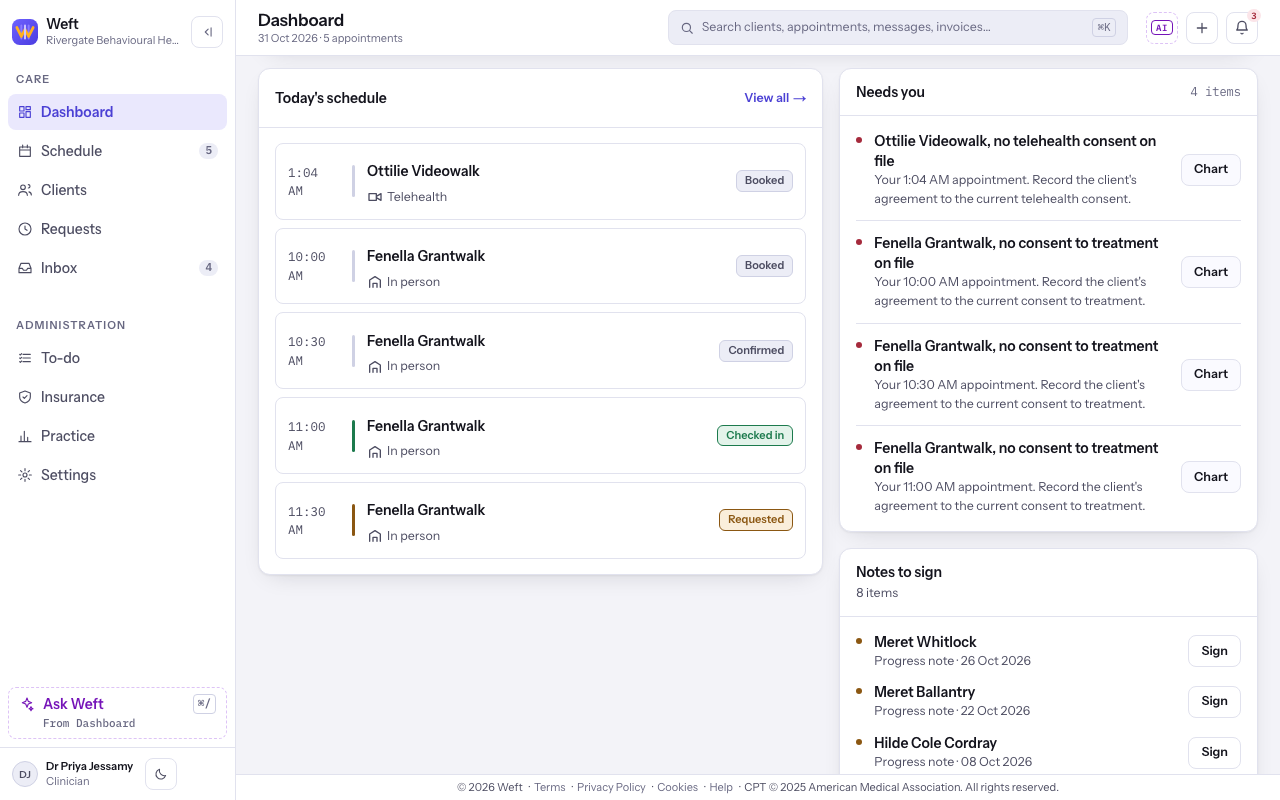Open Ask Weft from Dashboard
1280x800 pixels.
(x=118, y=713)
